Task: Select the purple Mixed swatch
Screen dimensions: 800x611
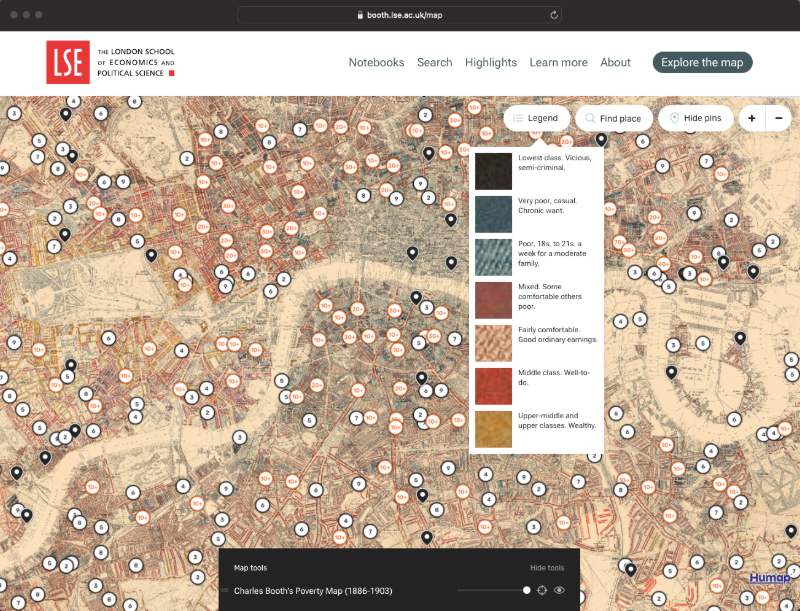Action: point(493,300)
